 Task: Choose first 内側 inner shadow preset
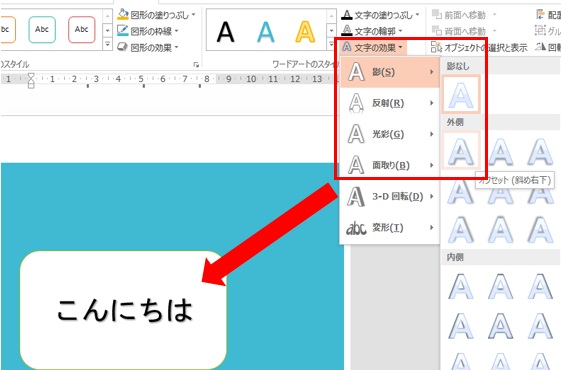point(461,286)
